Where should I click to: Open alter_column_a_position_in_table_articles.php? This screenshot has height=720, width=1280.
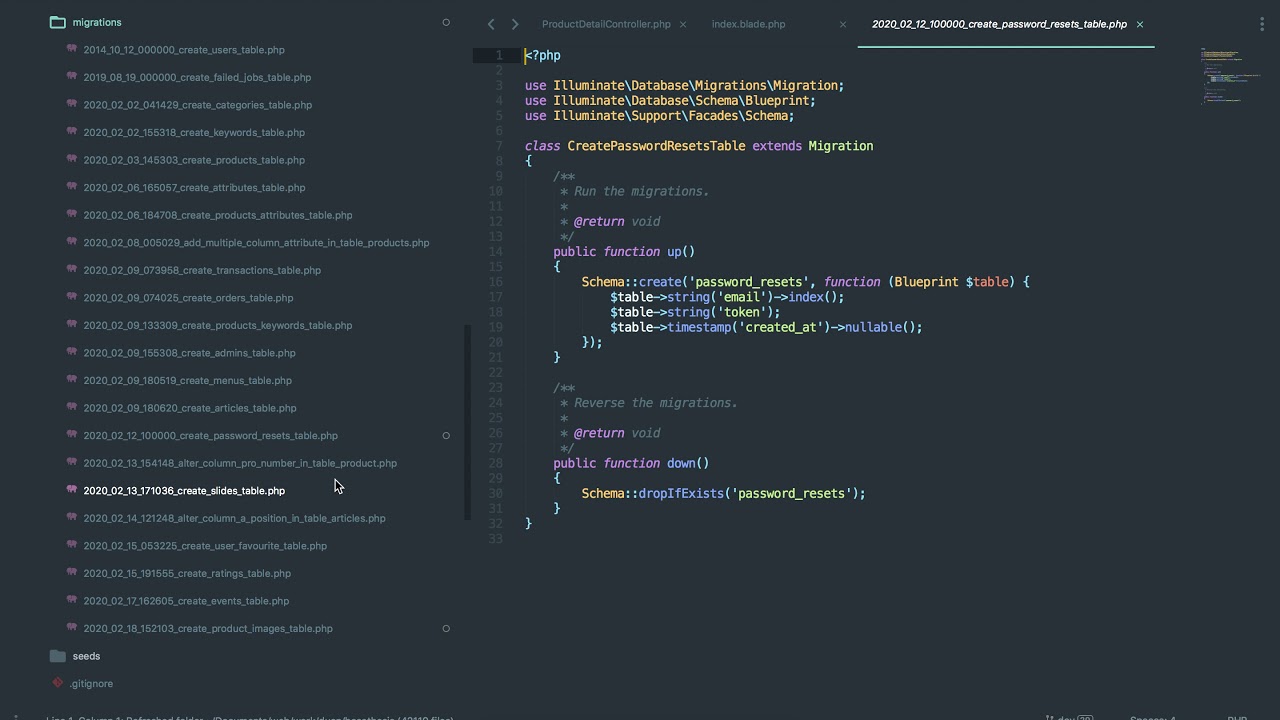point(234,518)
